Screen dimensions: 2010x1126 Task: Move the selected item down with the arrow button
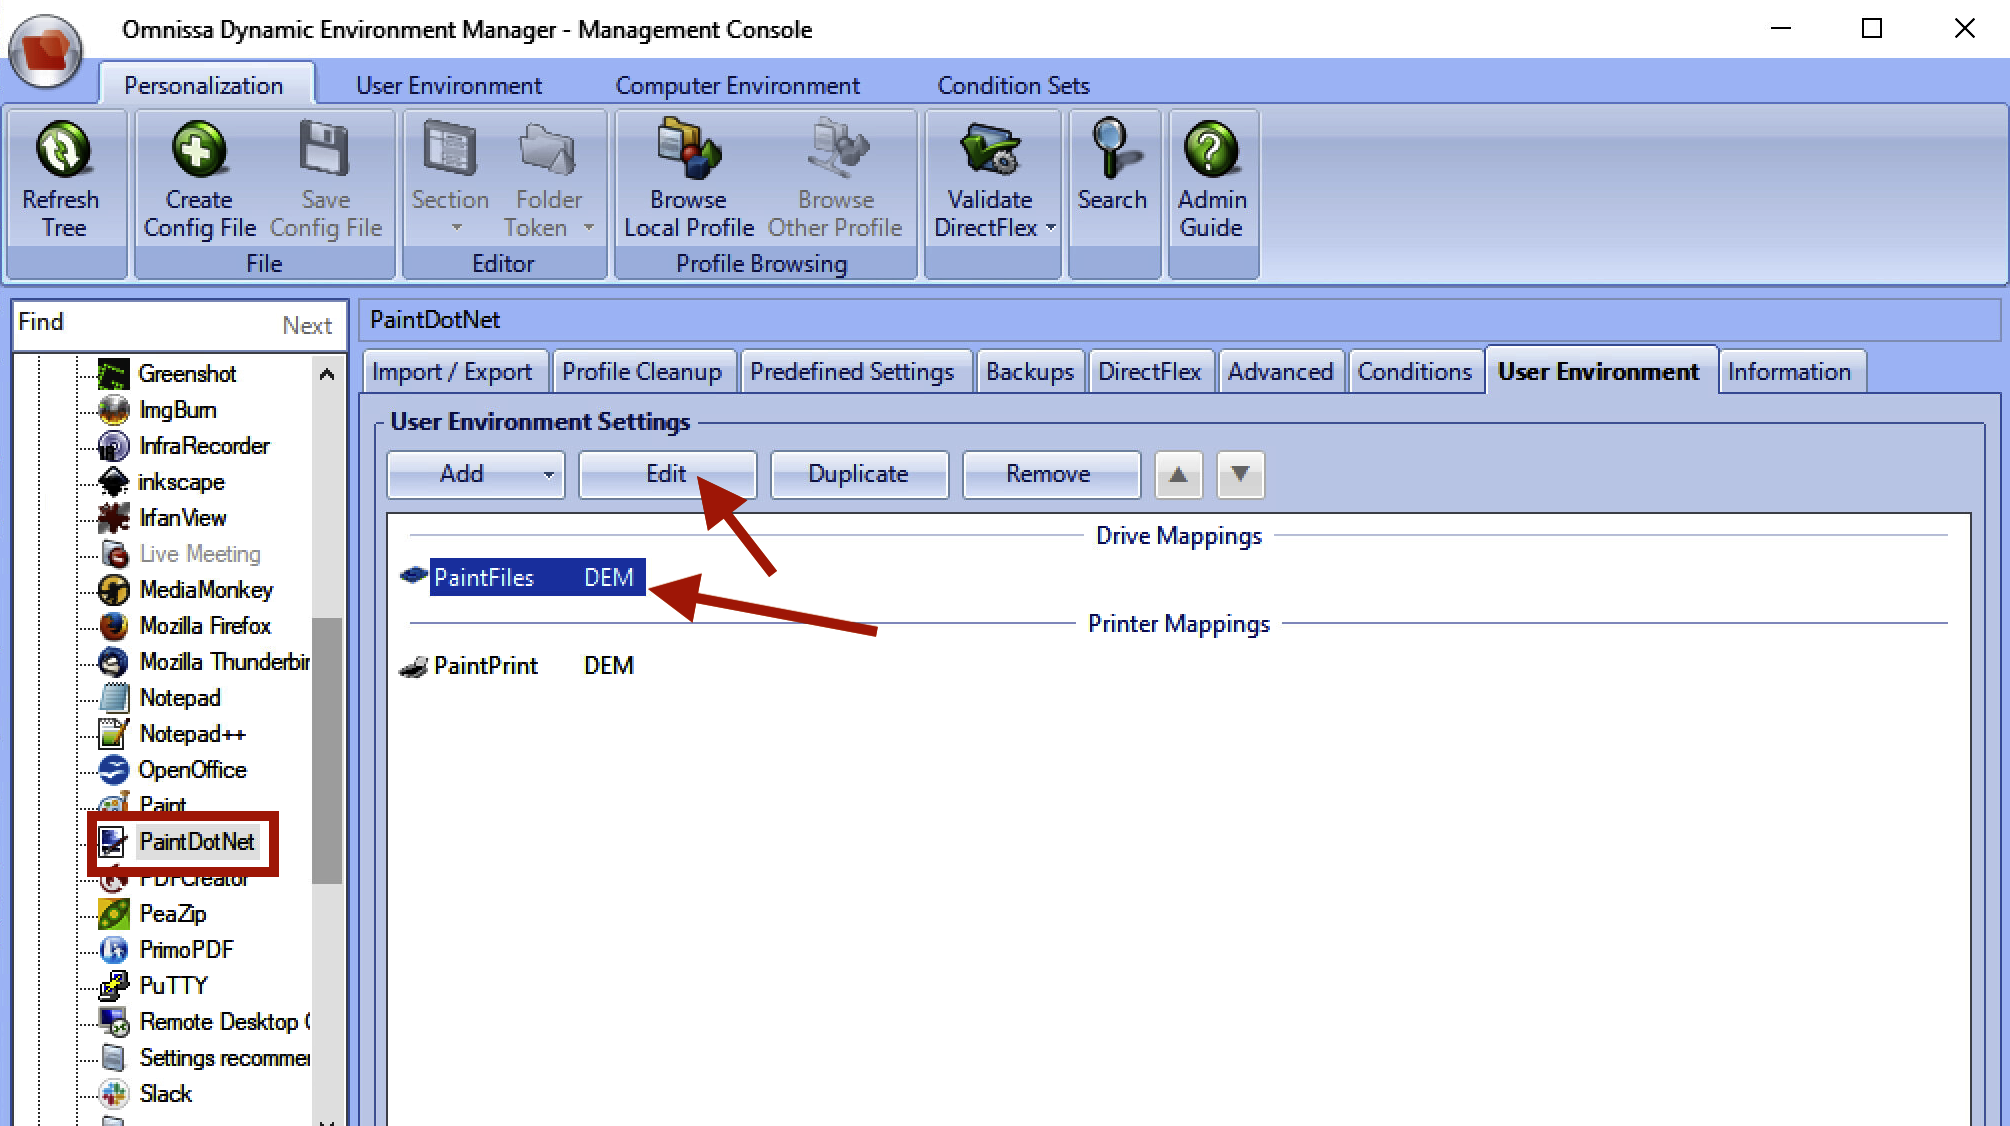(1240, 474)
